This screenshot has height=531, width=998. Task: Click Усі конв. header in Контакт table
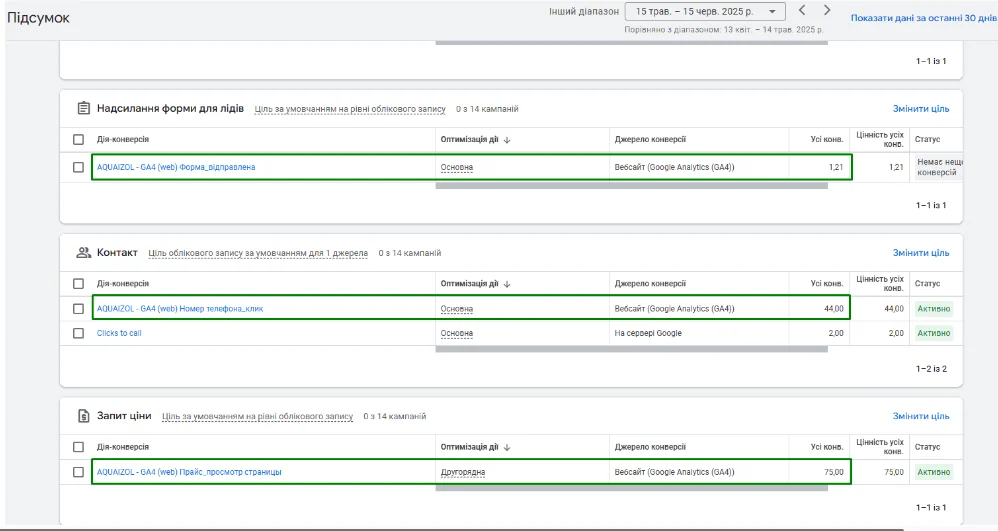pos(827,283)
